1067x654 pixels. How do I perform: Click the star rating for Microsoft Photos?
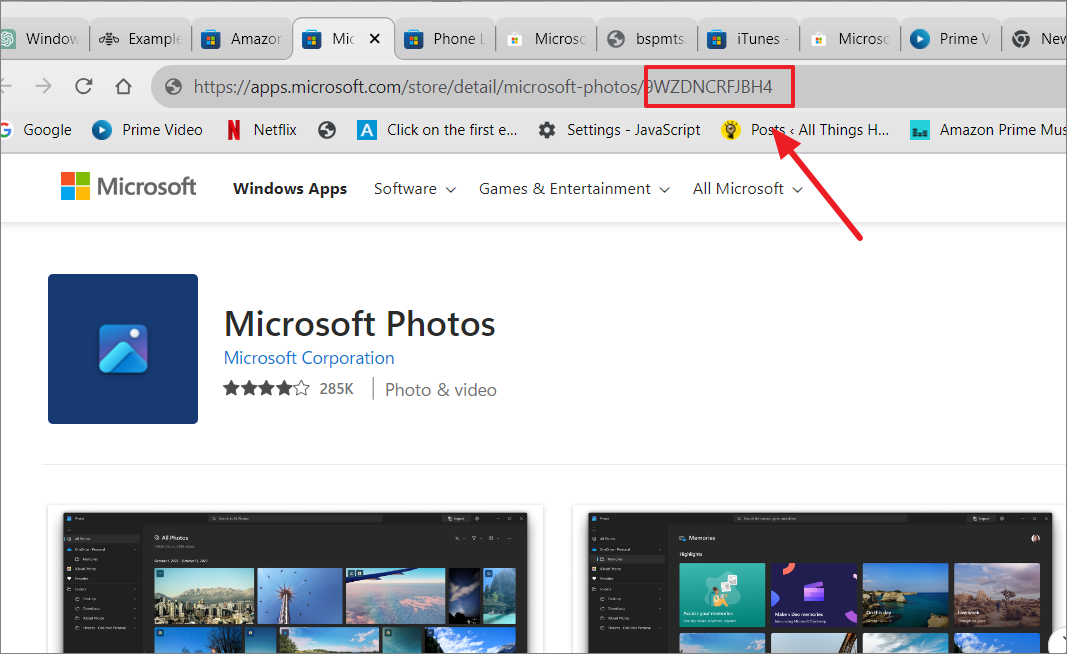pos(266,389)
